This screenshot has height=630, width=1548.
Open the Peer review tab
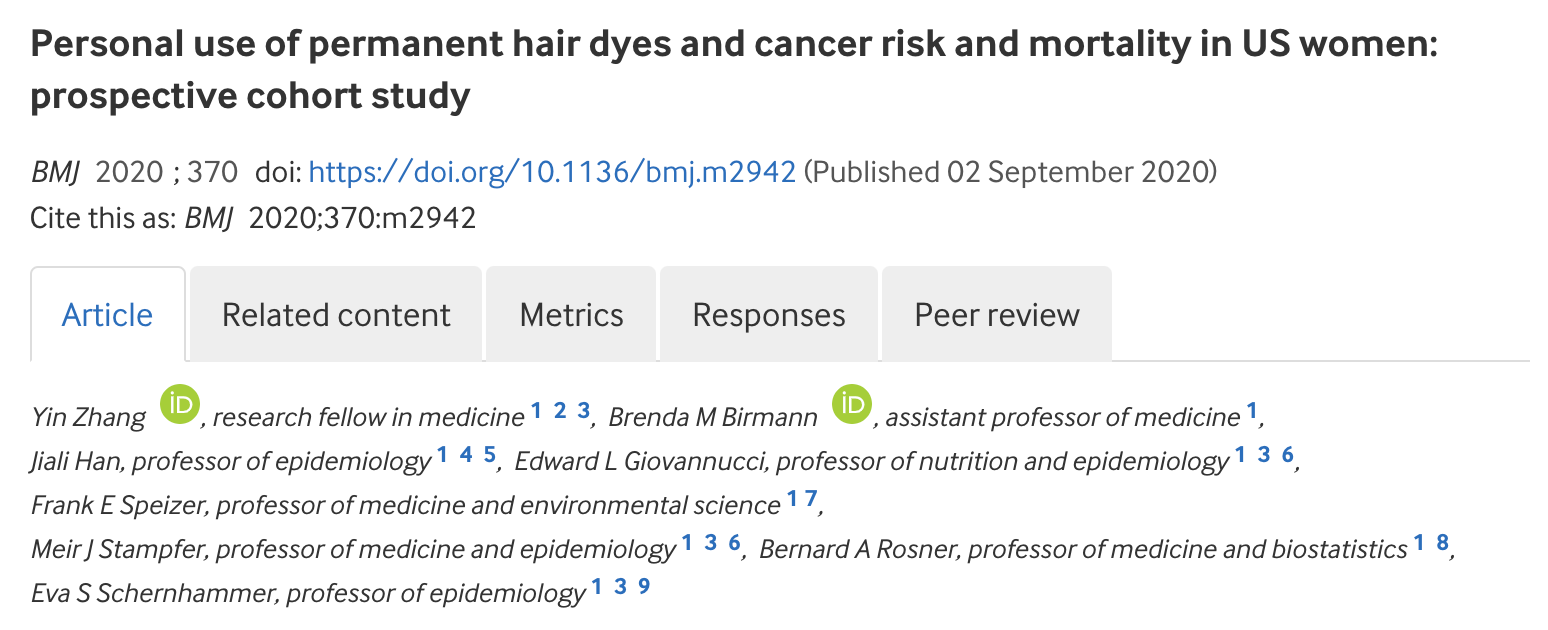[997, 314]
